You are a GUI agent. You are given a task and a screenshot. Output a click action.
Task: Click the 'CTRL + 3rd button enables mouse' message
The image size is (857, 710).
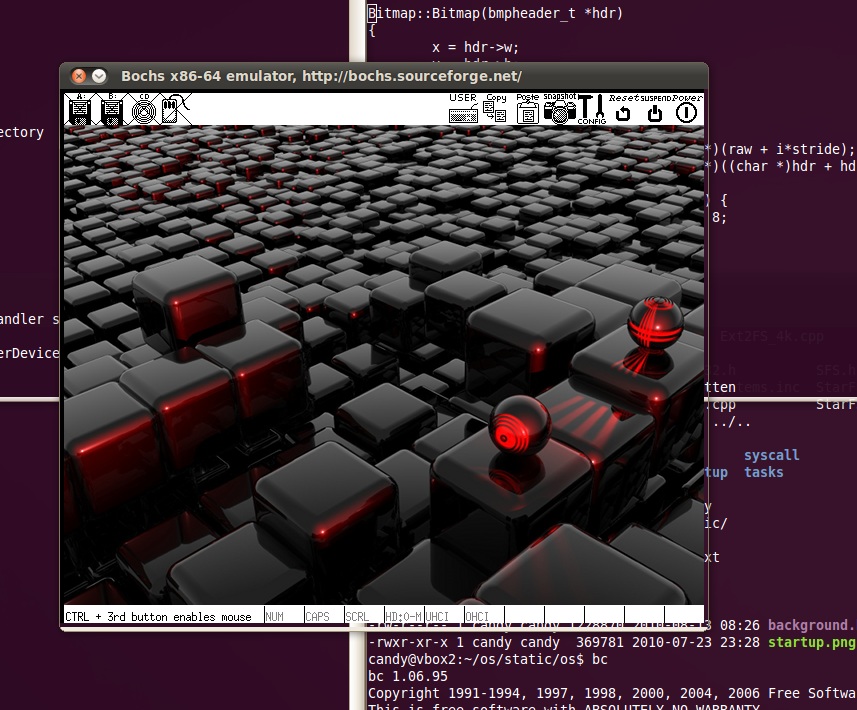(x=158, y=617)
